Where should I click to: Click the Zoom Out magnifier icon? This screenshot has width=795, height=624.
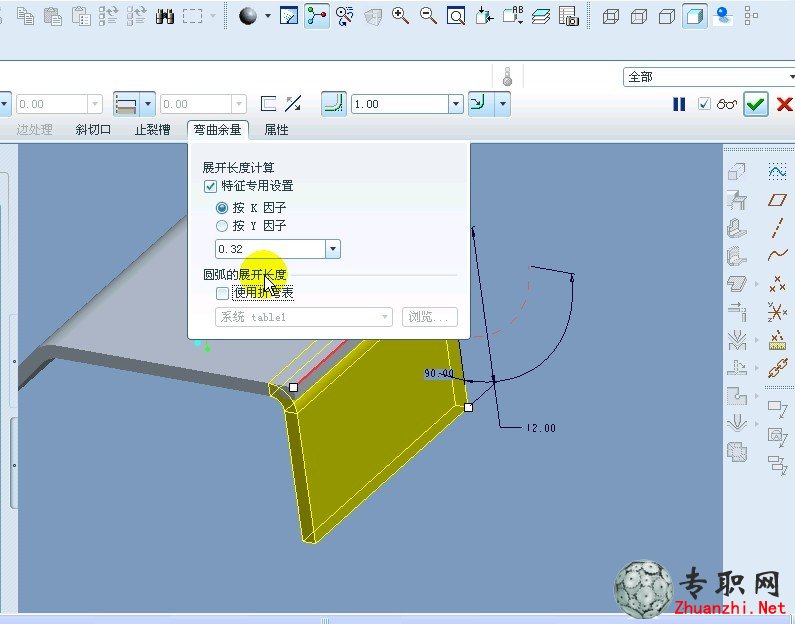click(x=428, y=16)
